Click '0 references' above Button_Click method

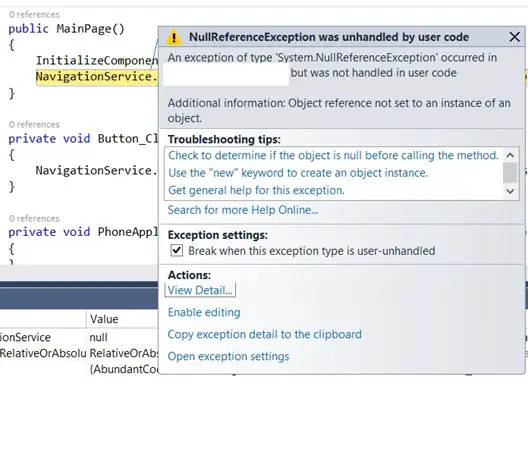(34, 125)
